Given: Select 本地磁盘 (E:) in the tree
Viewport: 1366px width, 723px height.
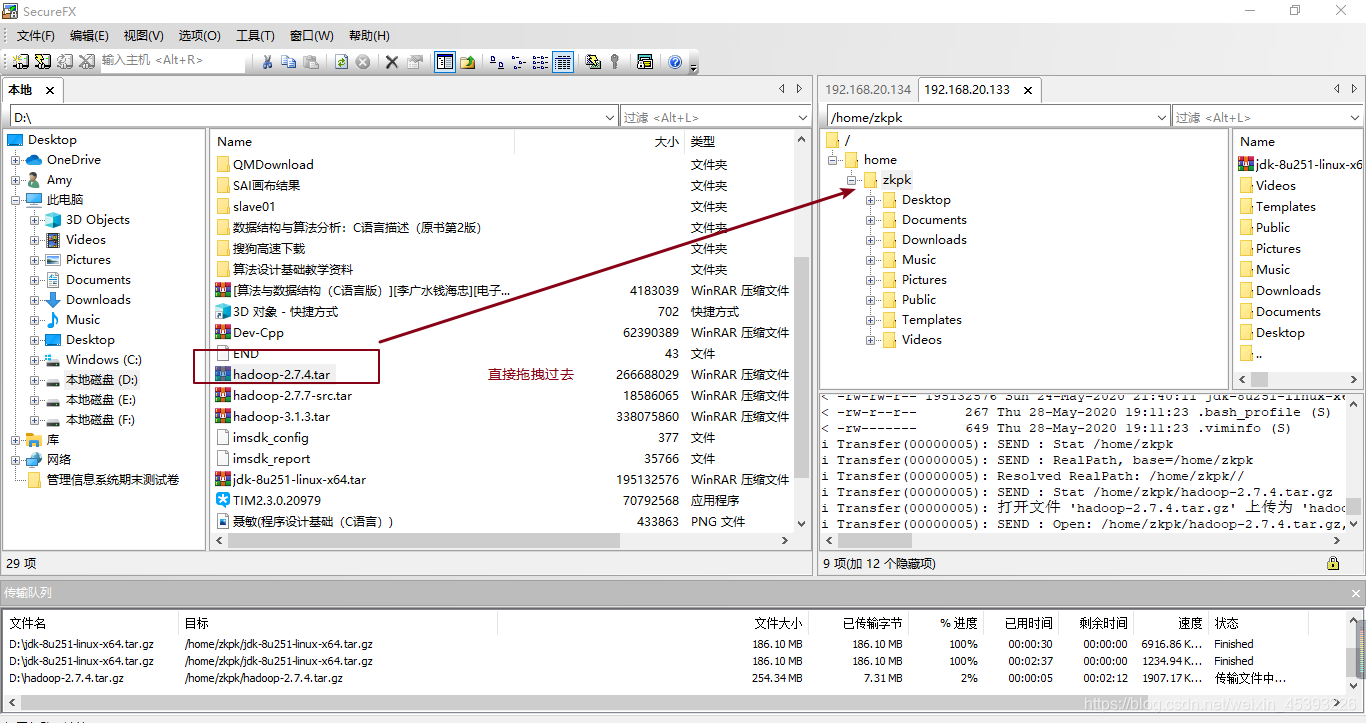Looking at the screenshot, I should coord(100,400).
